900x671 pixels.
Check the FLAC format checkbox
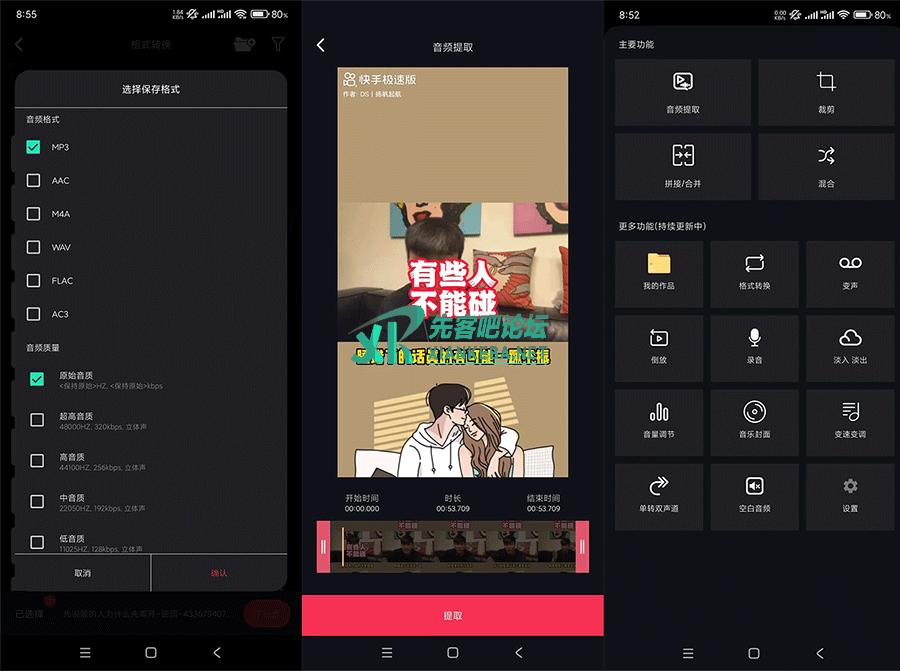click(x=34, y=281)
